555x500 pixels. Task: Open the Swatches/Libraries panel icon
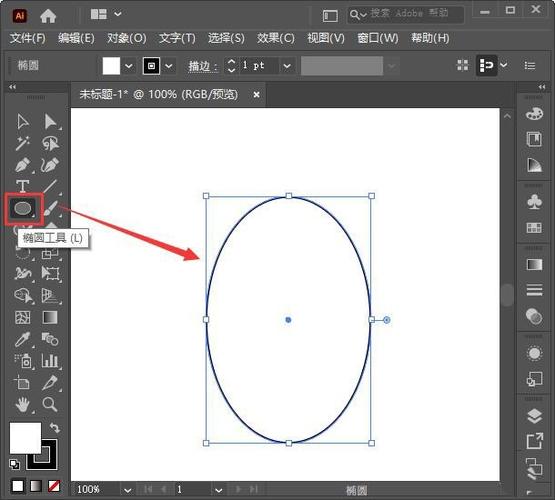(534, 139)
